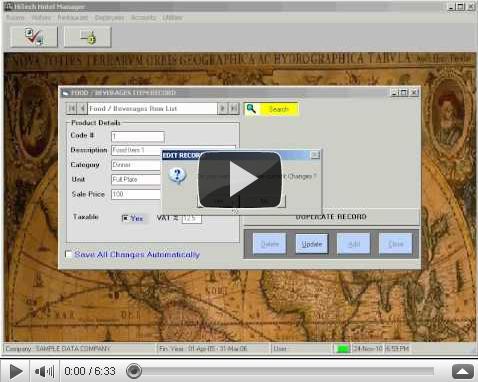Close the Edit Record dialog with X

click(315, 155)
